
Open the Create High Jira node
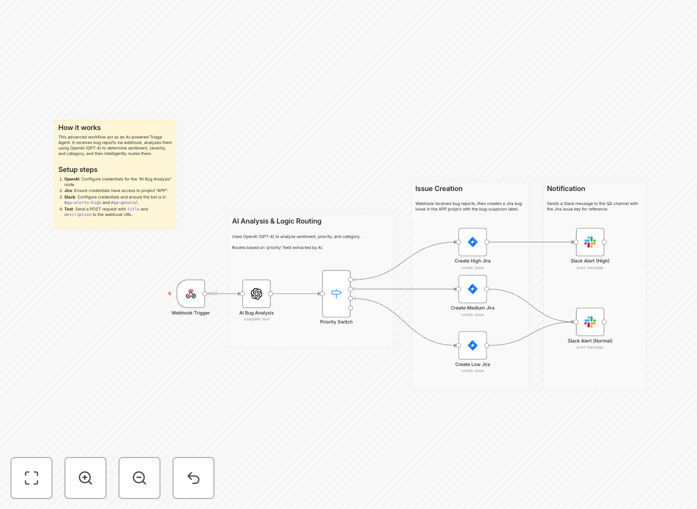pos(473,242)
